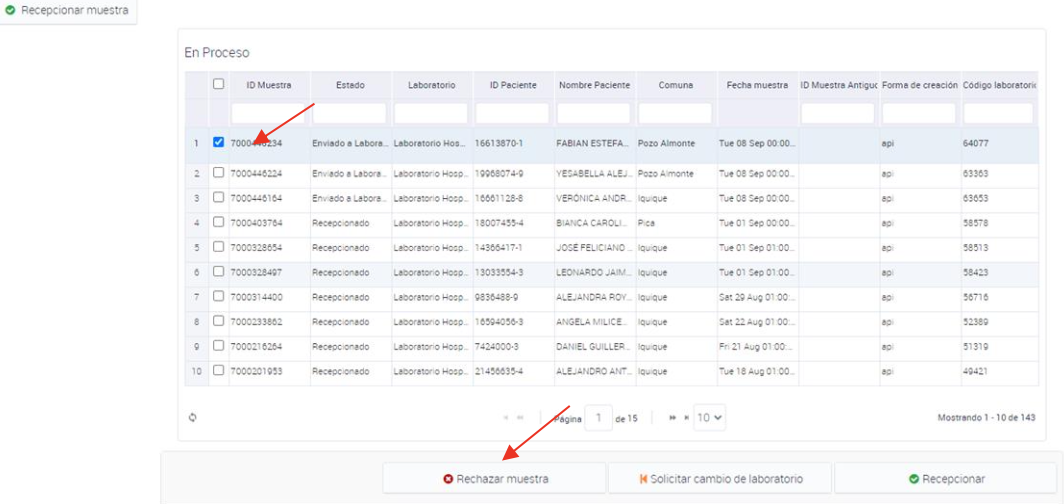The height and width of the screenshot is (504, 1064).
Task: Click LEONARDO JAIM... name cell
Action: coord(594,273)
